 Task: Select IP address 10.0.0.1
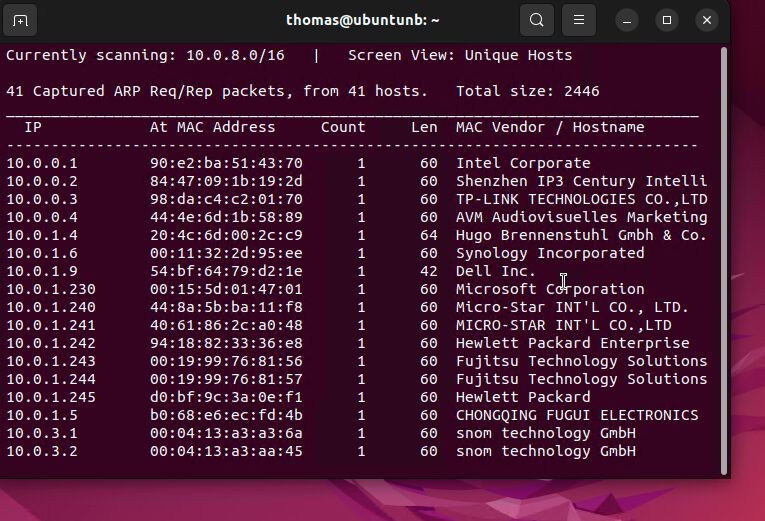click(x=41, y=163)
